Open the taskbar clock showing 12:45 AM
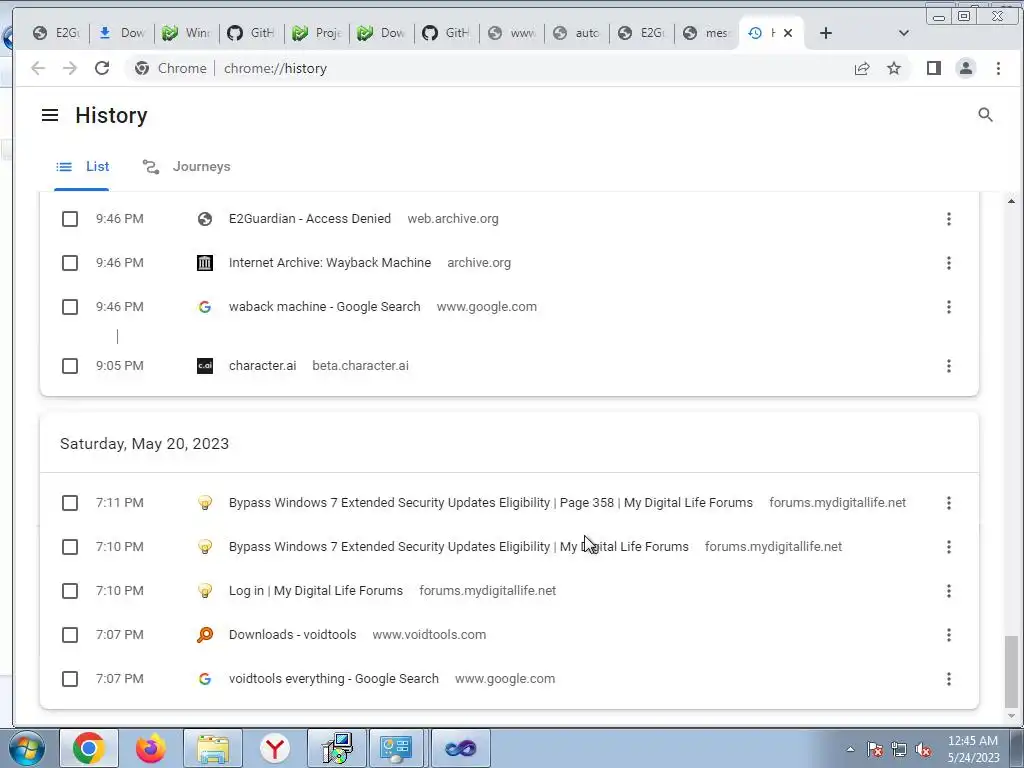 [973, 748]
